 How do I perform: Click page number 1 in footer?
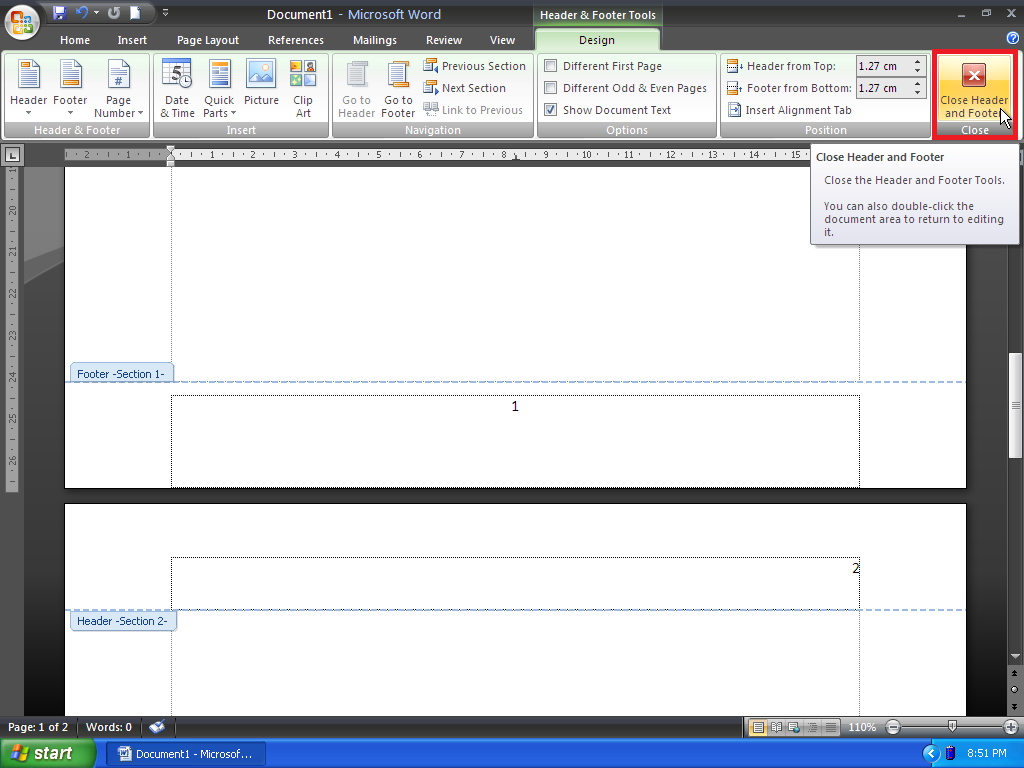pyautogui.click(x=515, y=407)
